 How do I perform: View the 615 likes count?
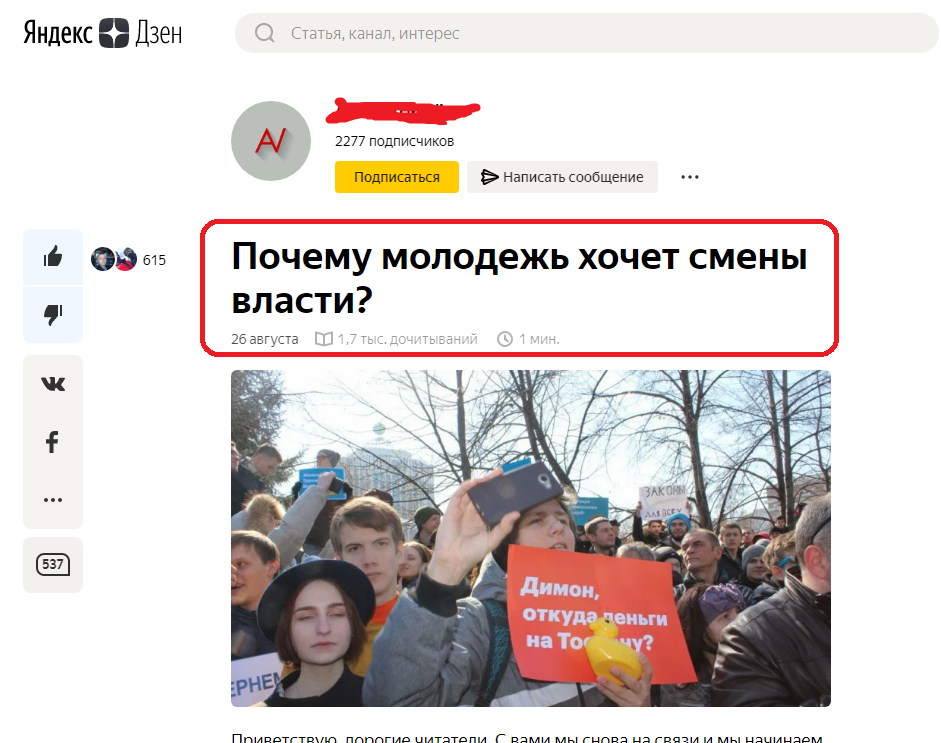tap(154, 260)
